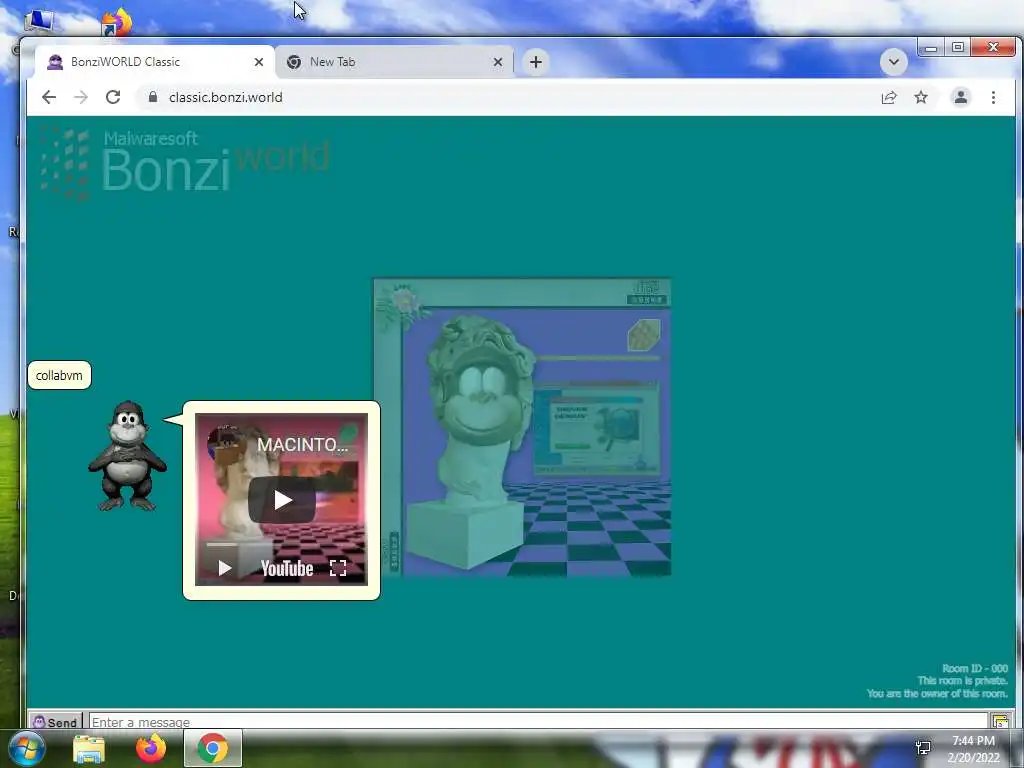Open the share page icon
The width and height of the screenshot is (1024, 768).
889,97
